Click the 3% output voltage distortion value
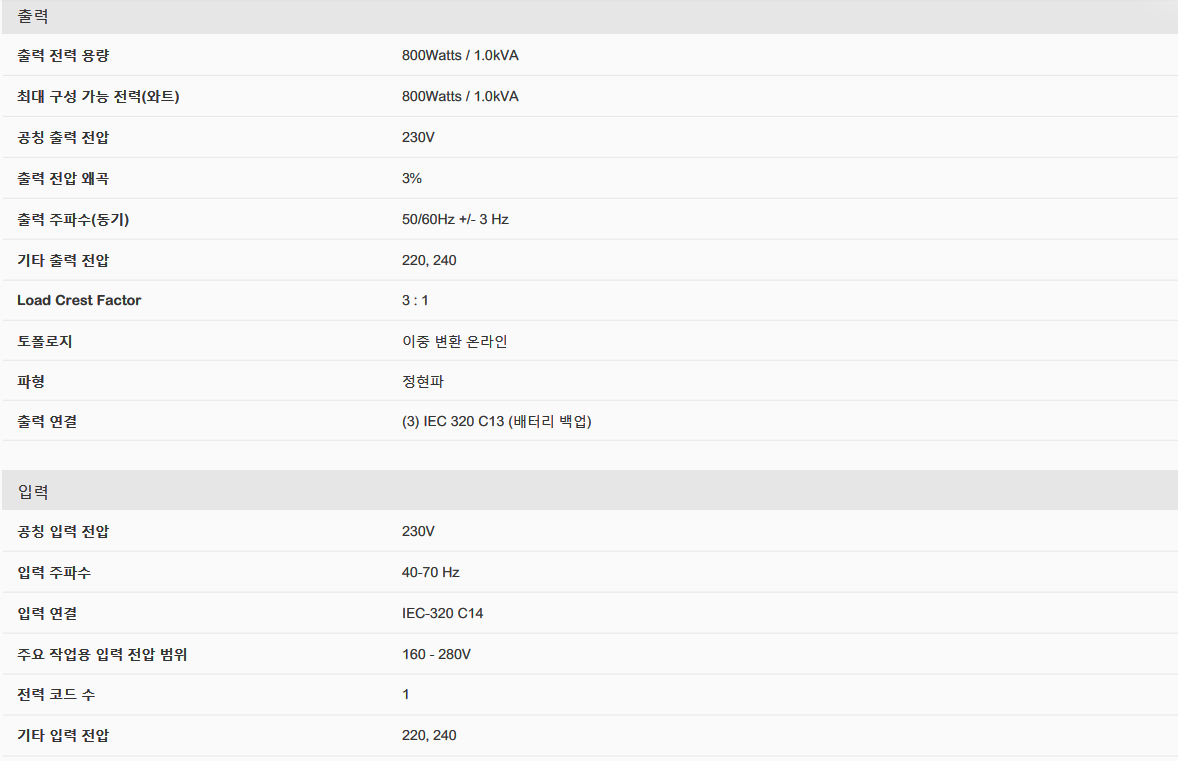 tap(412, 178)
